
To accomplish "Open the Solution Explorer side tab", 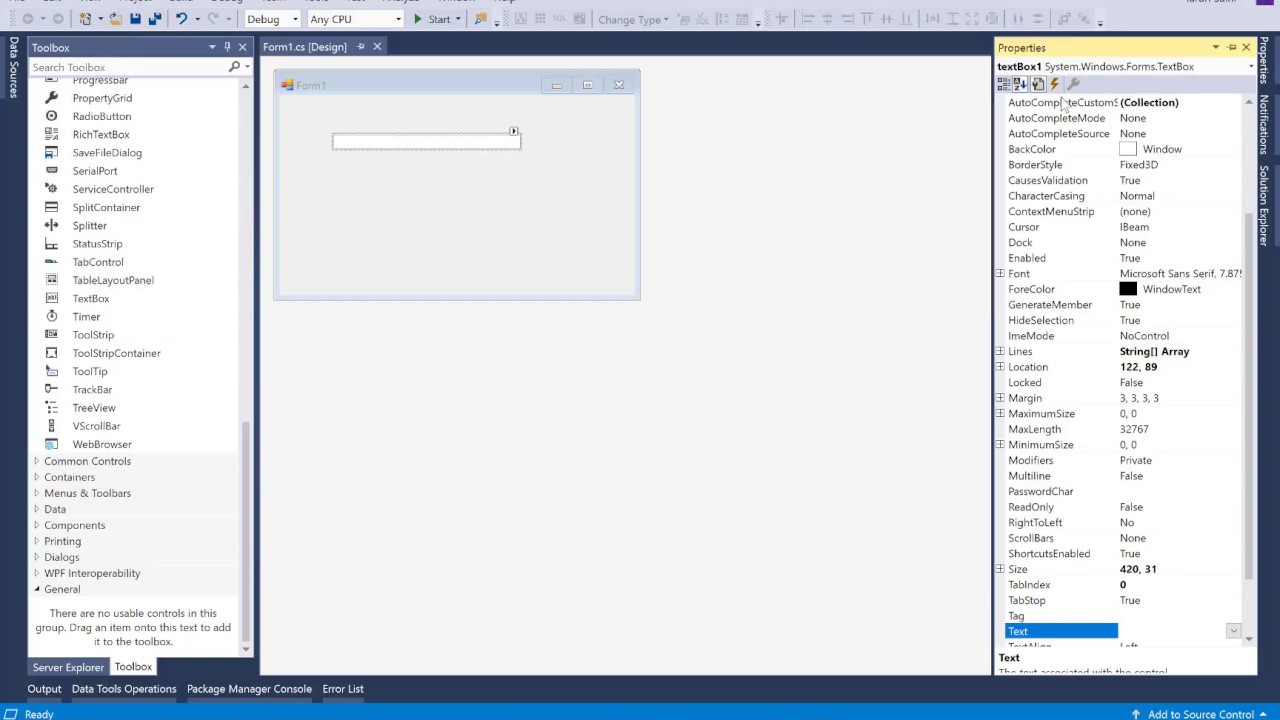I will 1264,206.
